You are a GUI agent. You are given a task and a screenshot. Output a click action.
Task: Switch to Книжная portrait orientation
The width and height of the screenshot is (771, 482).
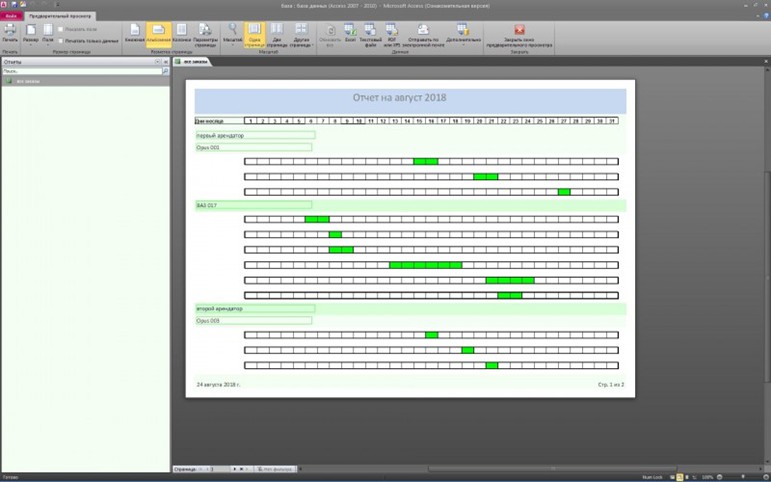pos(134,34)
